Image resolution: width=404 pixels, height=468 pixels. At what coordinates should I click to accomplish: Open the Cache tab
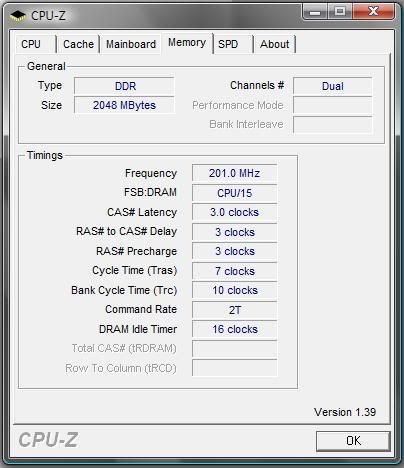[78, 44]
